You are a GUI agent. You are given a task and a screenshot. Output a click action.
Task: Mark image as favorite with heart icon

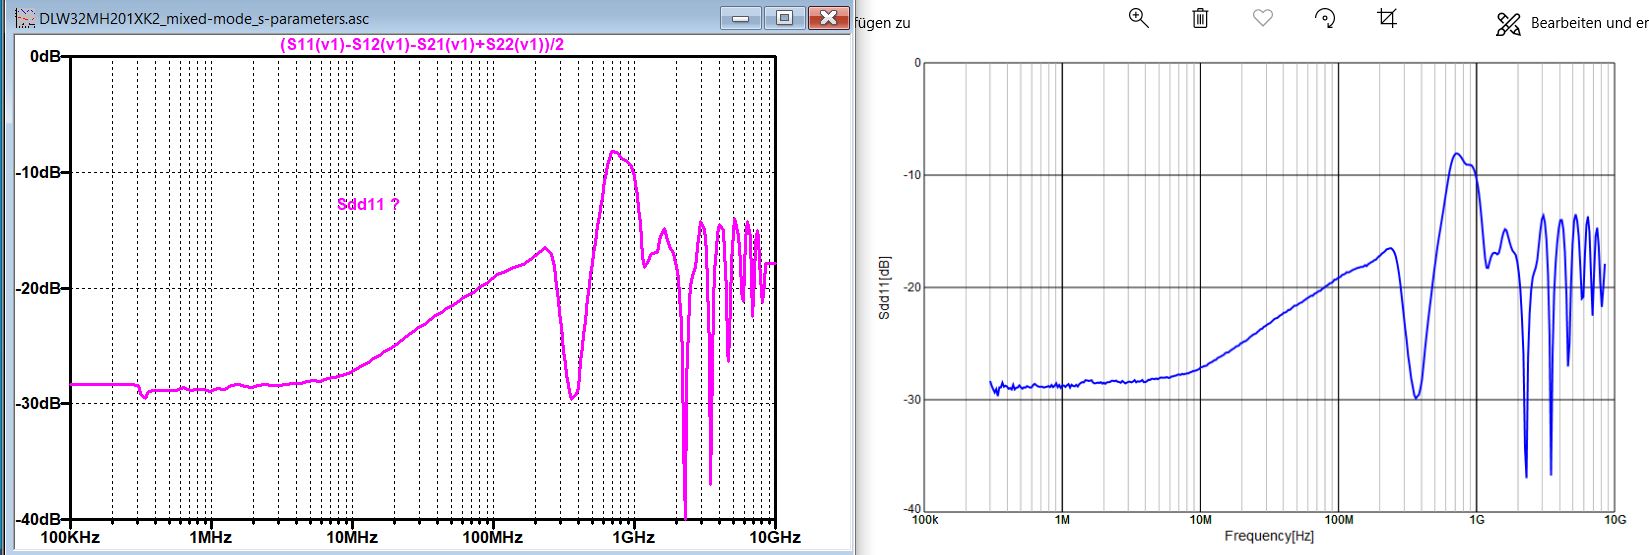[x=1263, y=18]
